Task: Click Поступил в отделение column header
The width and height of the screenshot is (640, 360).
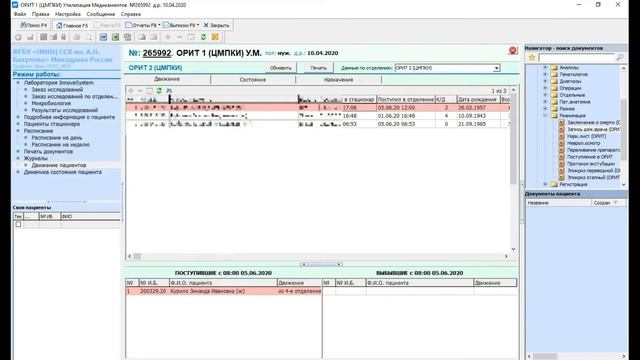Action: (x=405, y=99)
